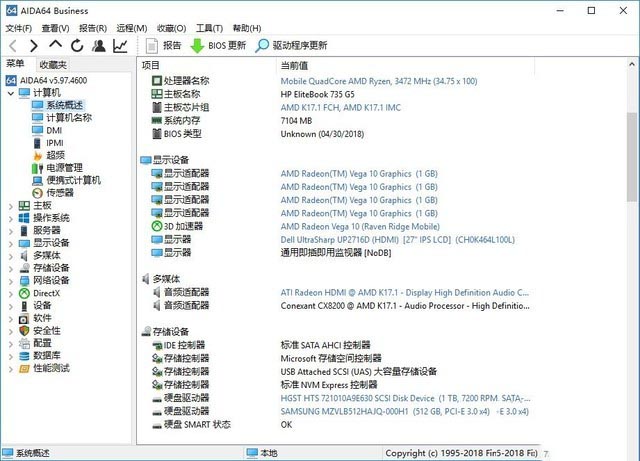Screen dimensions: 640x461
Task: Open the 报告(R) menu
Action: (x=93, y=28)
